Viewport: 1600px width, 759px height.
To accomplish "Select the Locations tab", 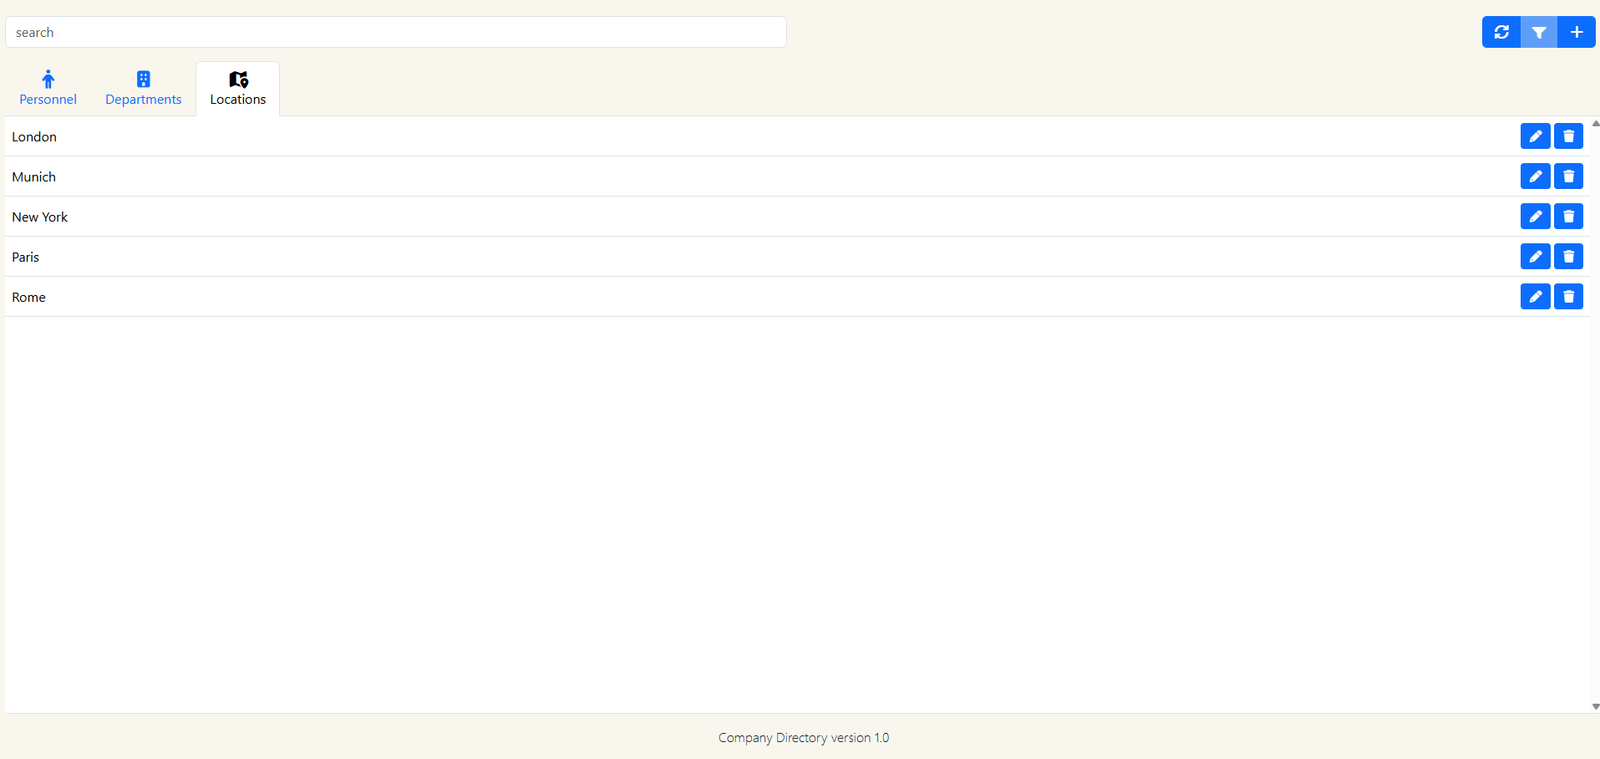I will tap(238, 88).
